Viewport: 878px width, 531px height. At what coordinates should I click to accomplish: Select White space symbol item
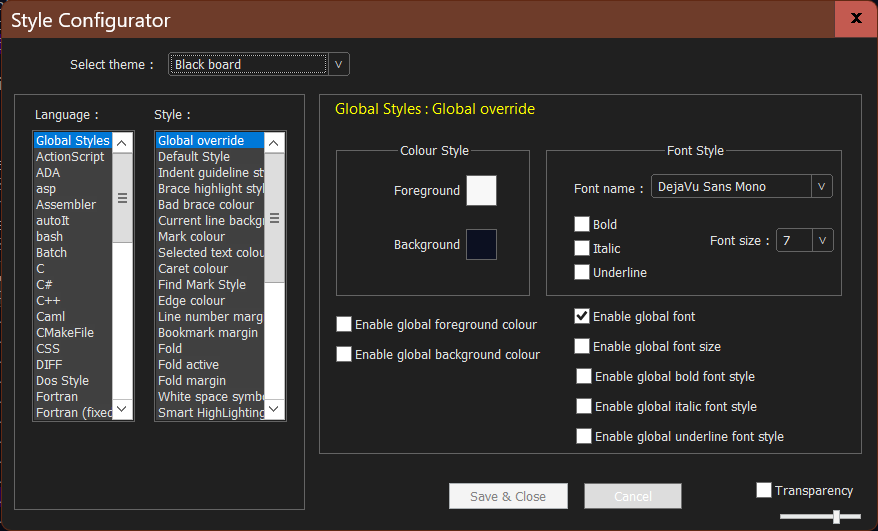point(209,397)
